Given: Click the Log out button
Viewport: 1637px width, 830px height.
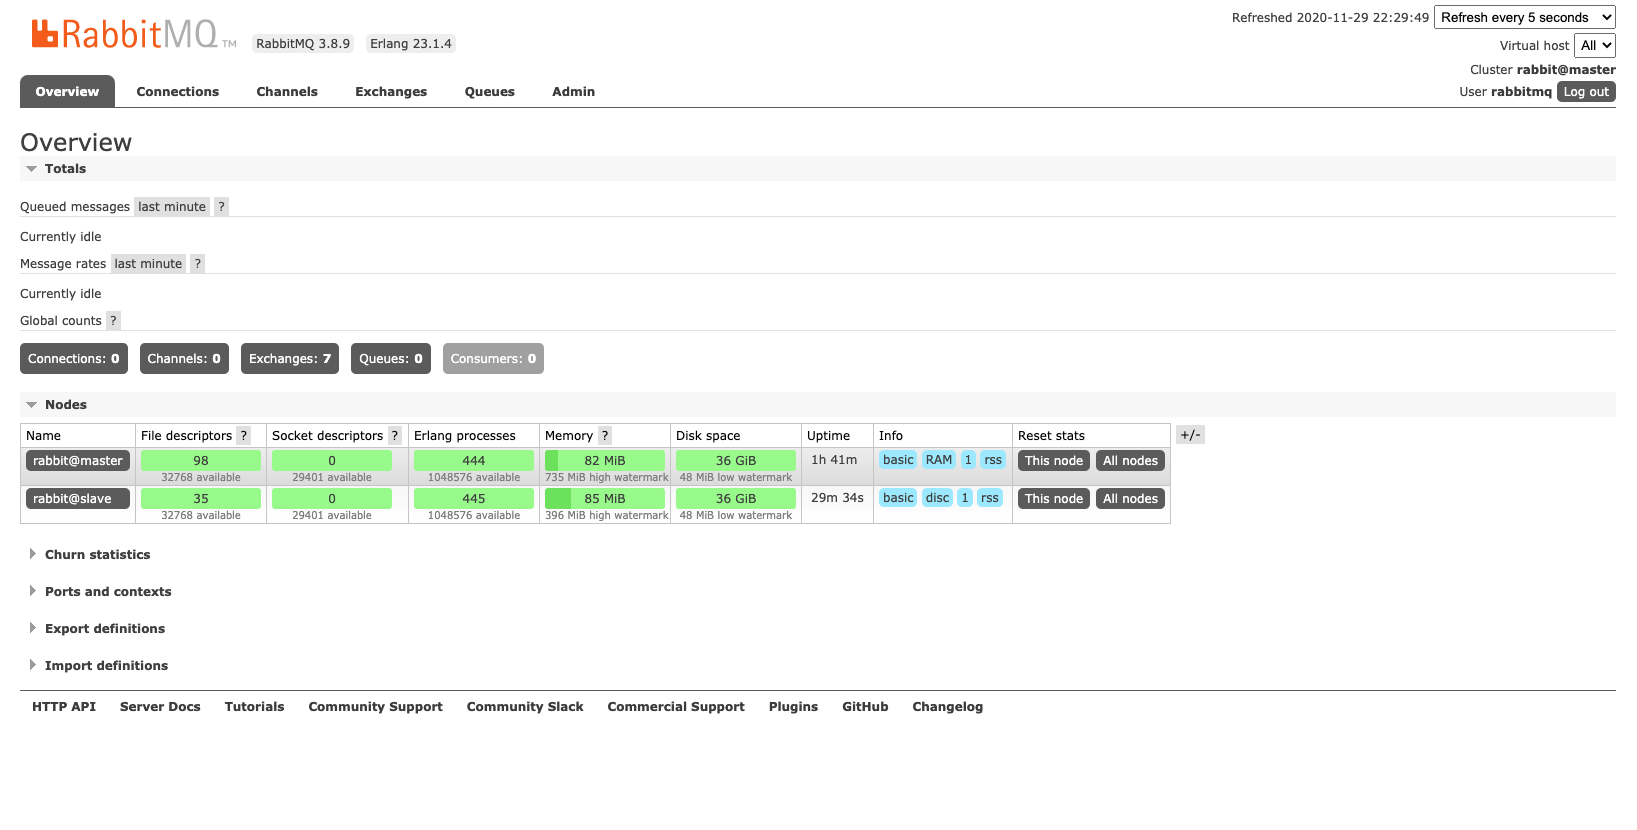Looking at the screenshot, I should point(1586,92).
